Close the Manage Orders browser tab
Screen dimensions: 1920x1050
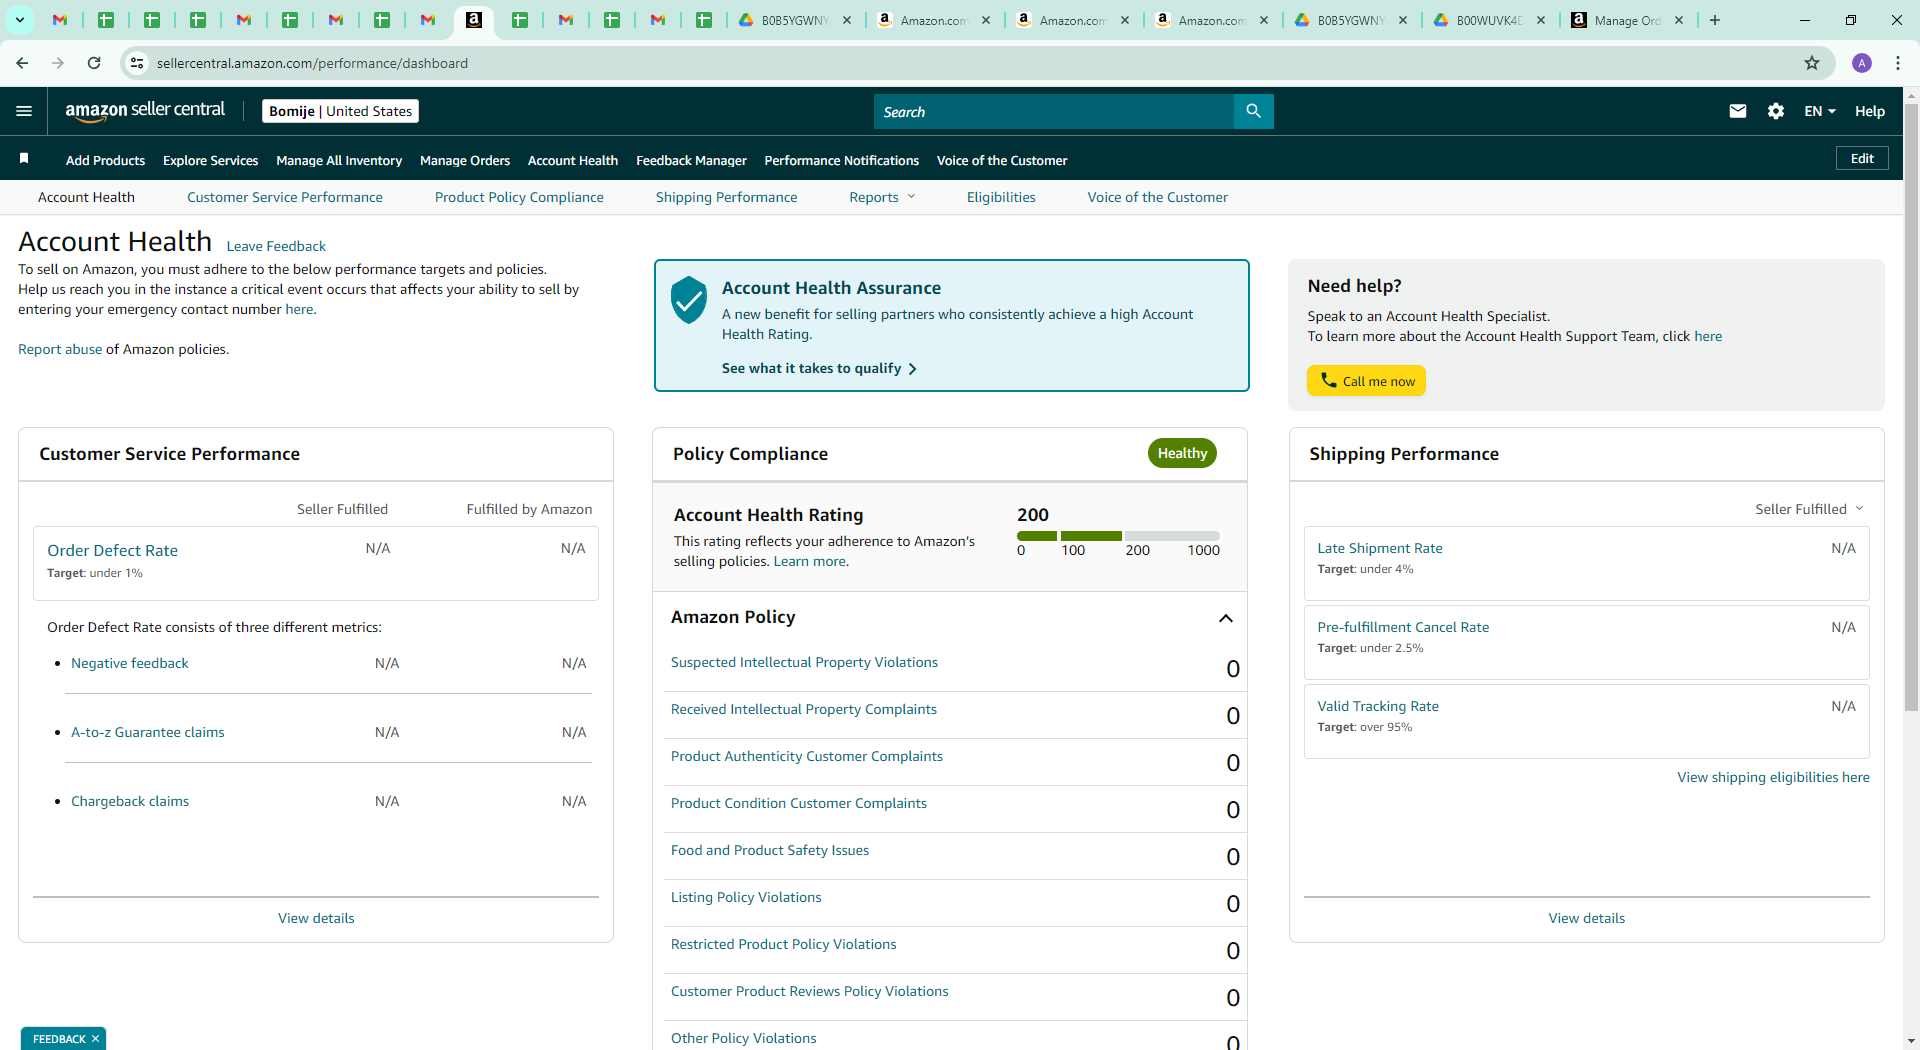(1679, 20)
